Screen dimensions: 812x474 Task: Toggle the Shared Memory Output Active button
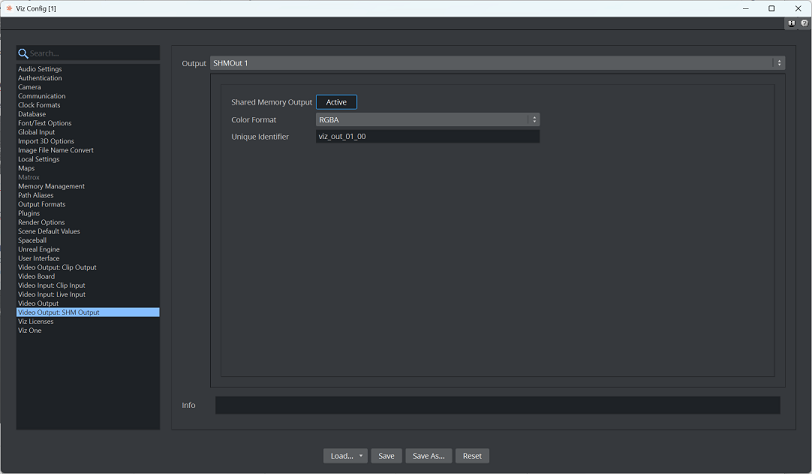coord(336,102)
